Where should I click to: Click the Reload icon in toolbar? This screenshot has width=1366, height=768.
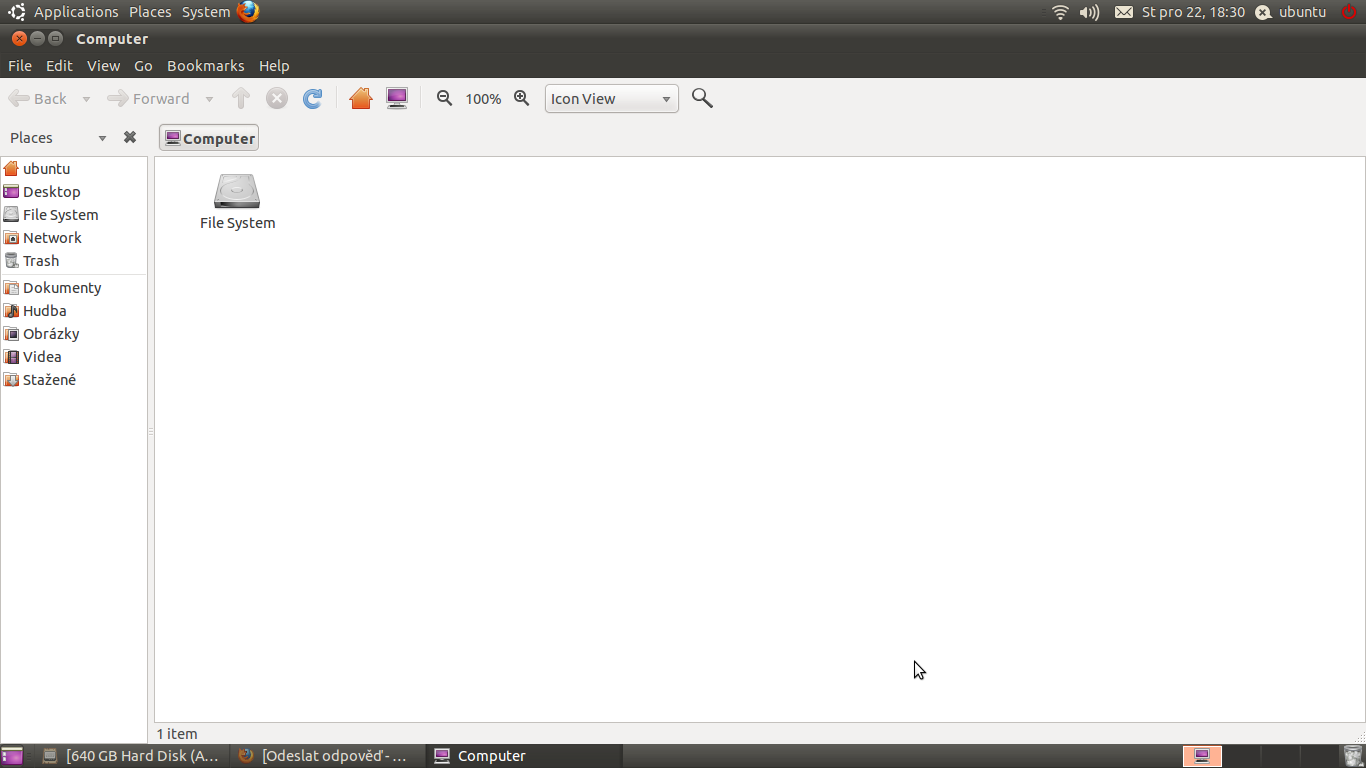313,98
